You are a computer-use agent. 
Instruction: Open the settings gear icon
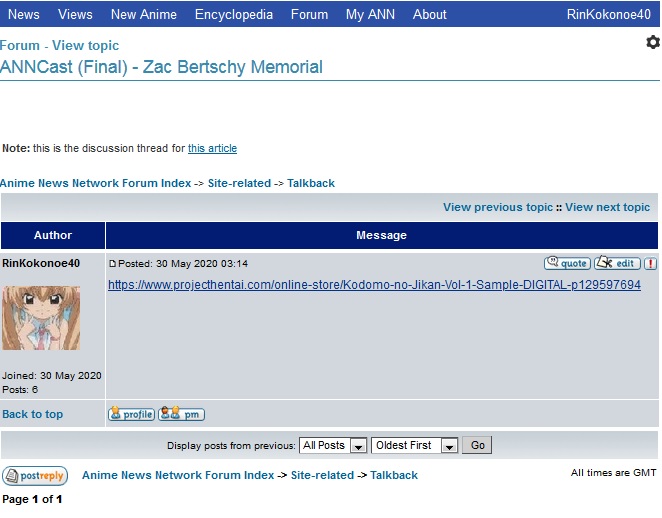point(653,42)
